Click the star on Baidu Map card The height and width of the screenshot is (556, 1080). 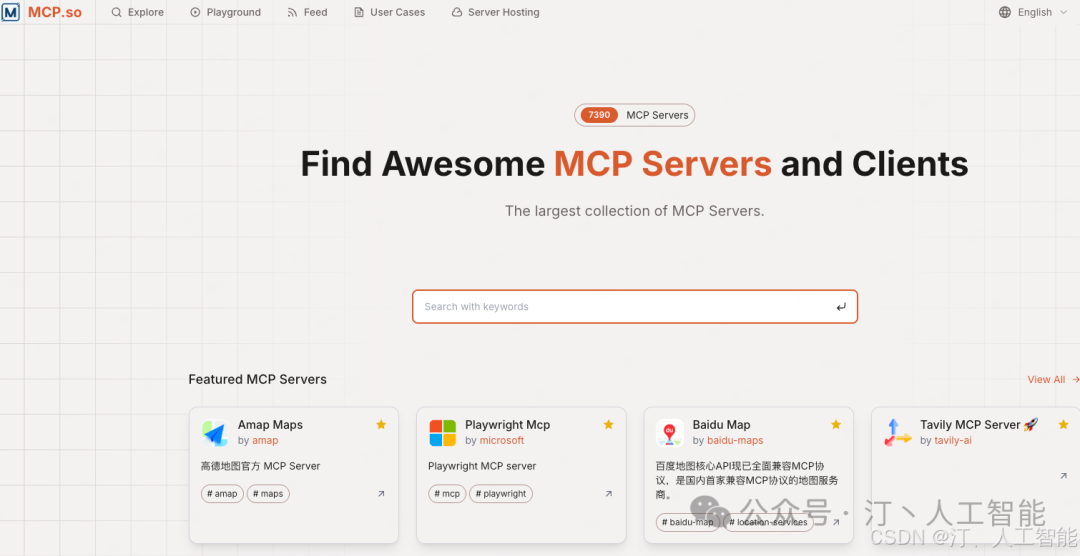pyautogui.click(x=835, y=424)
